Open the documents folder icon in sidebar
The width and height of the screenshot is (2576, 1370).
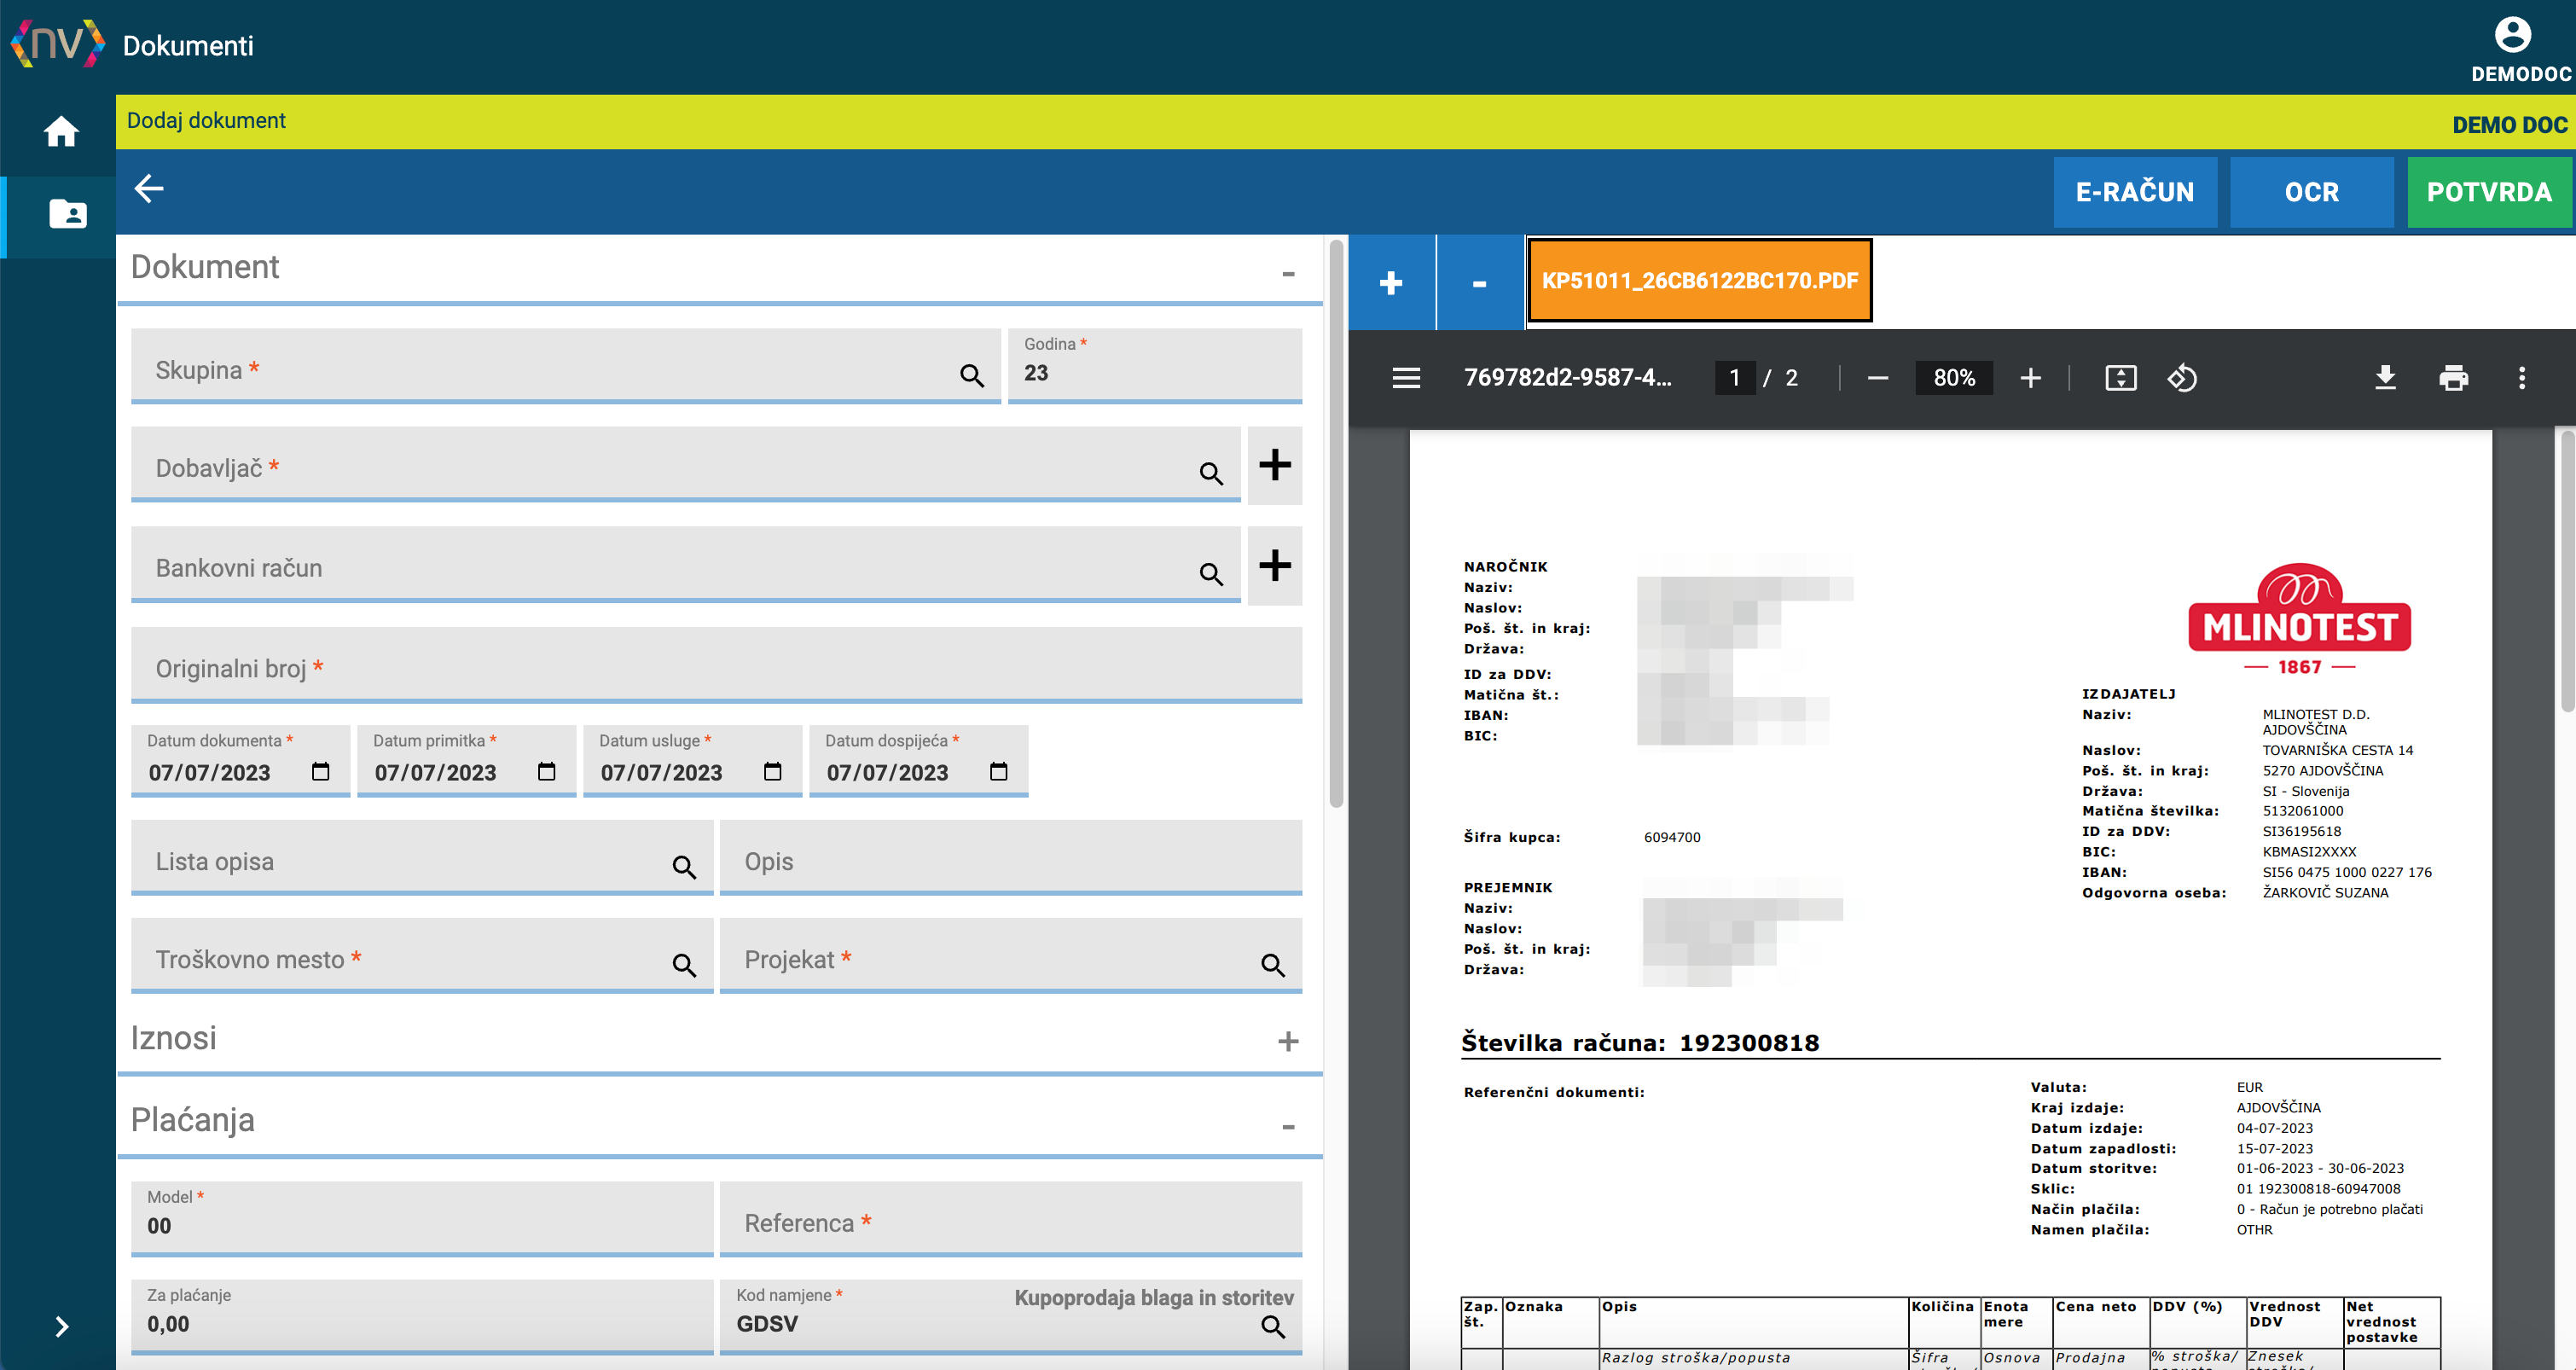coord(67,213)
